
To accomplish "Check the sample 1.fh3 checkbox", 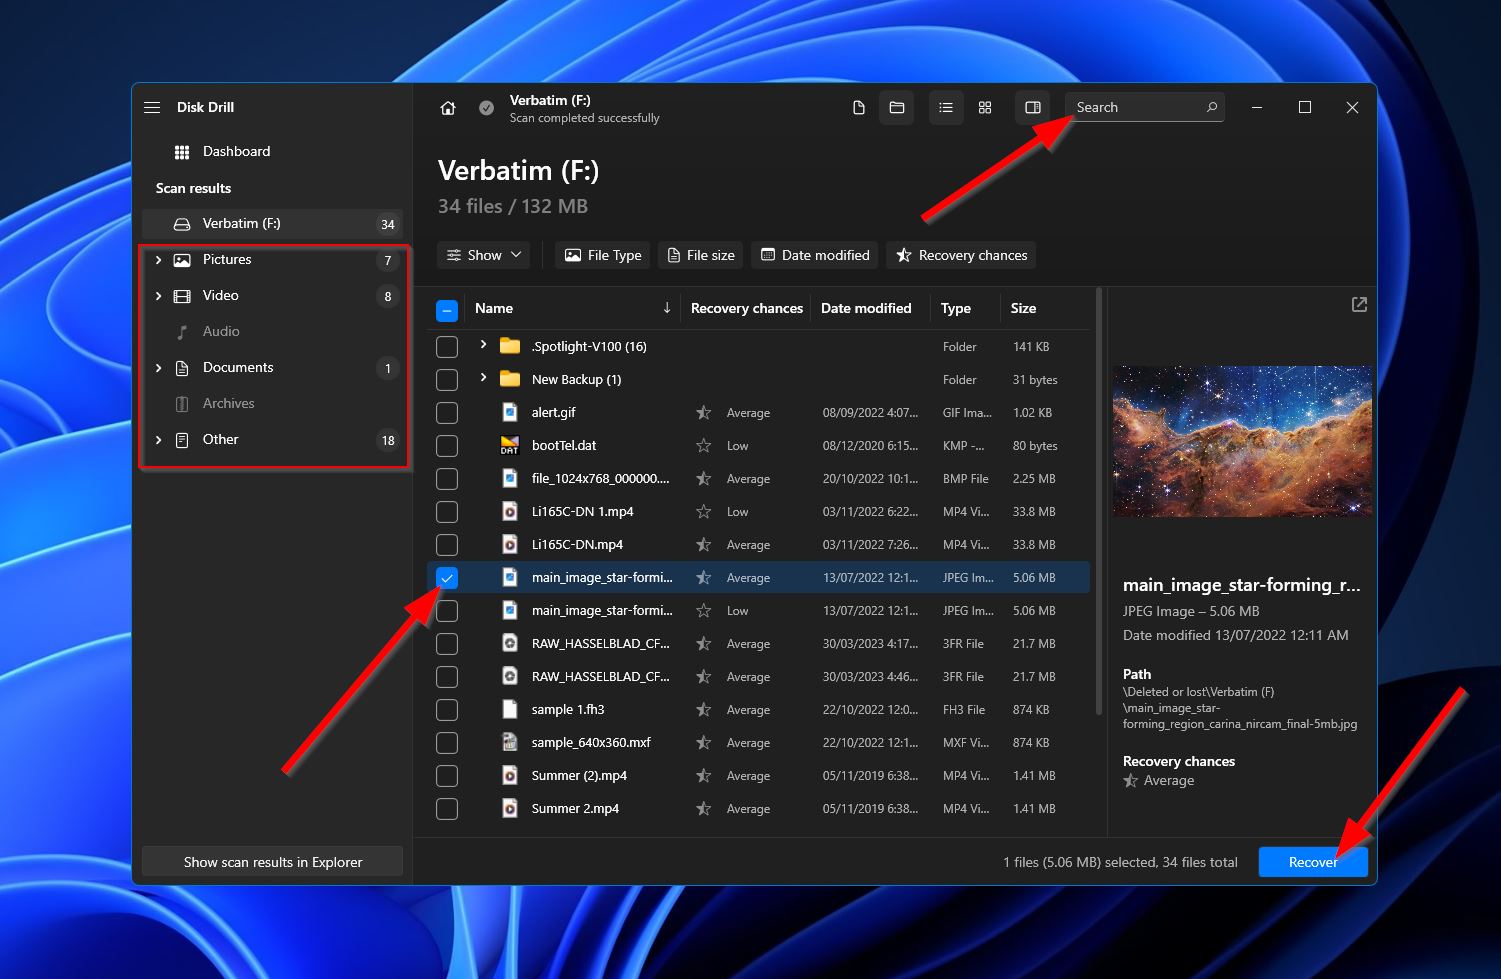I will click(x=447, y=709).
